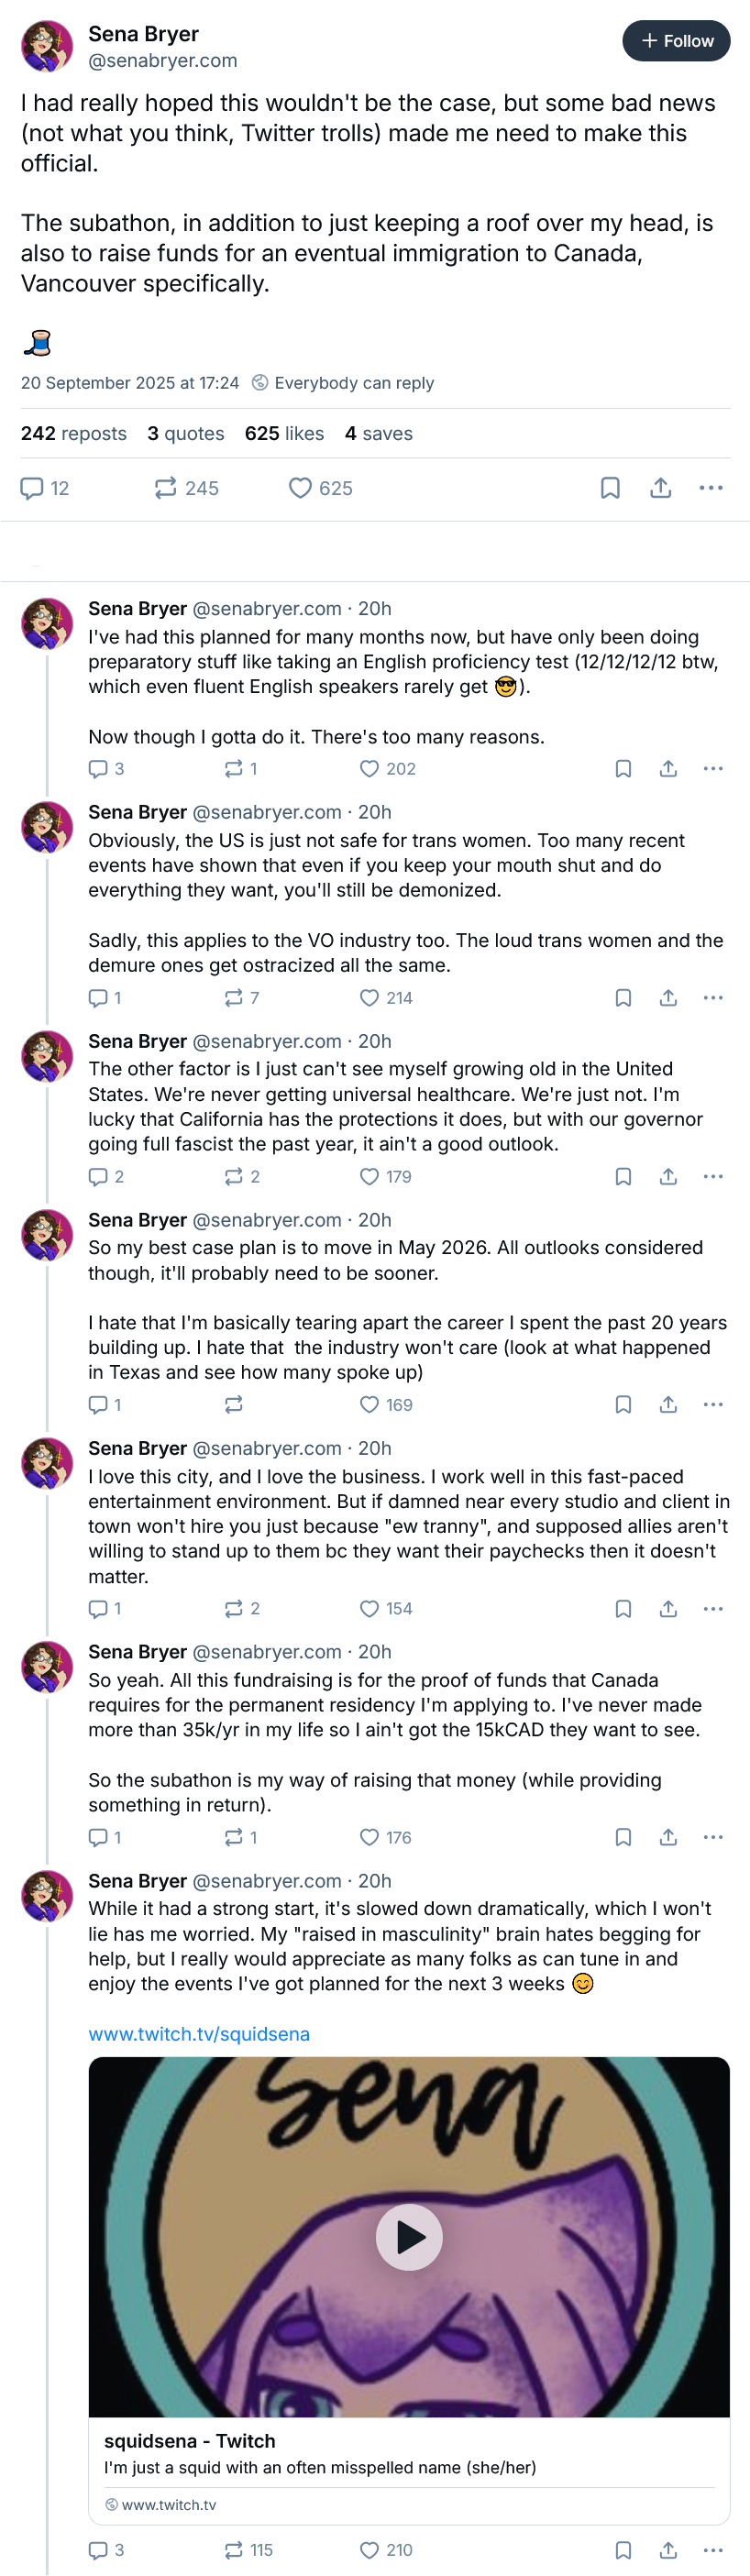
Task: Bookmark the main subathon post
Action: tap(610, 488)
